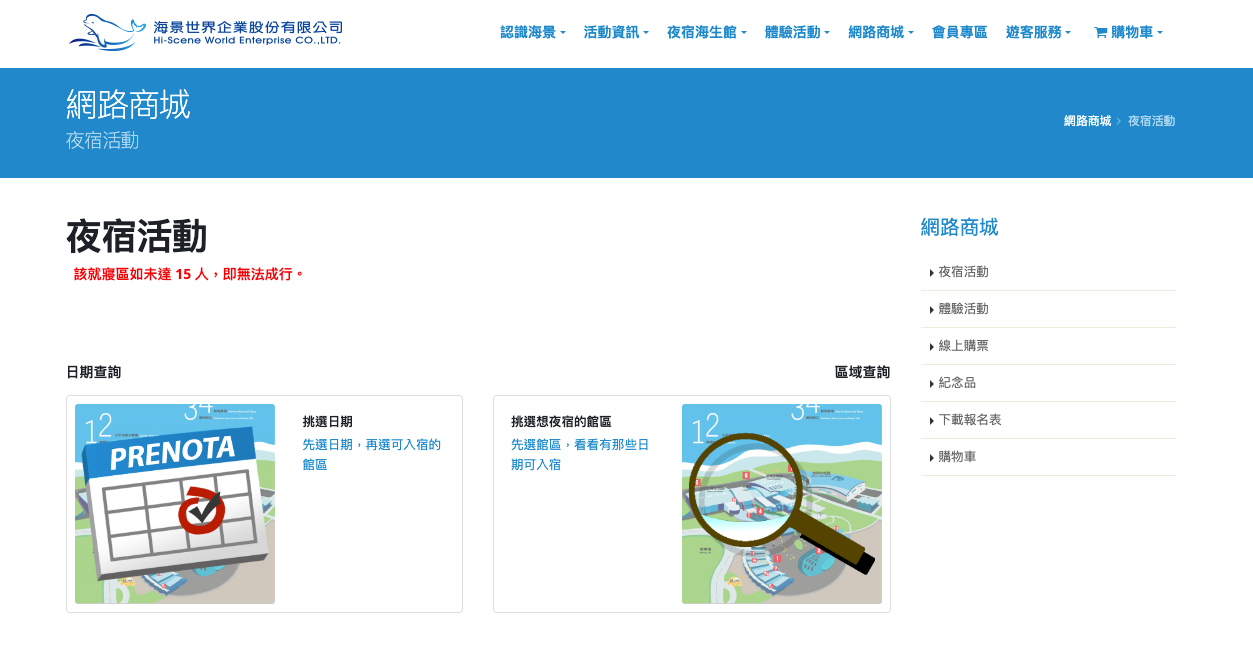Click 下載報名表 sidebar link

tap(969, 420)
